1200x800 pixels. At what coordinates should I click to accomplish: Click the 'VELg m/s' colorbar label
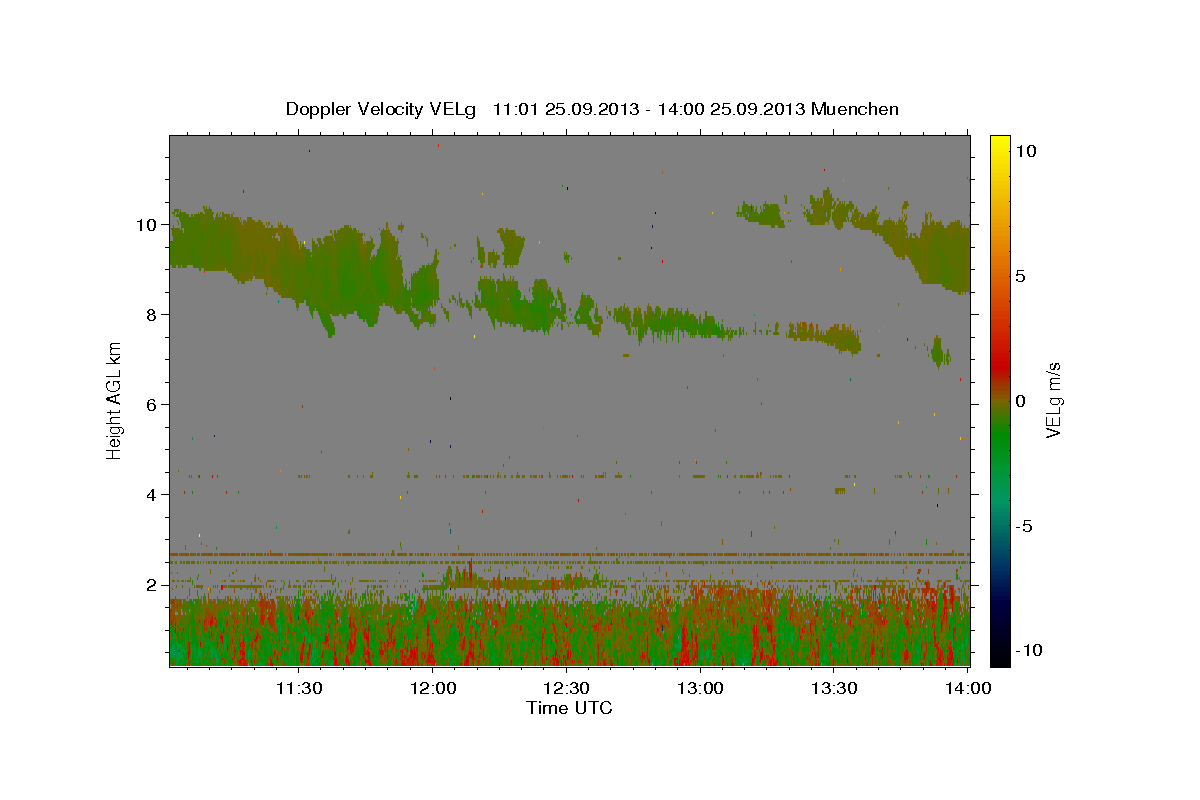tap(1053, 400)
